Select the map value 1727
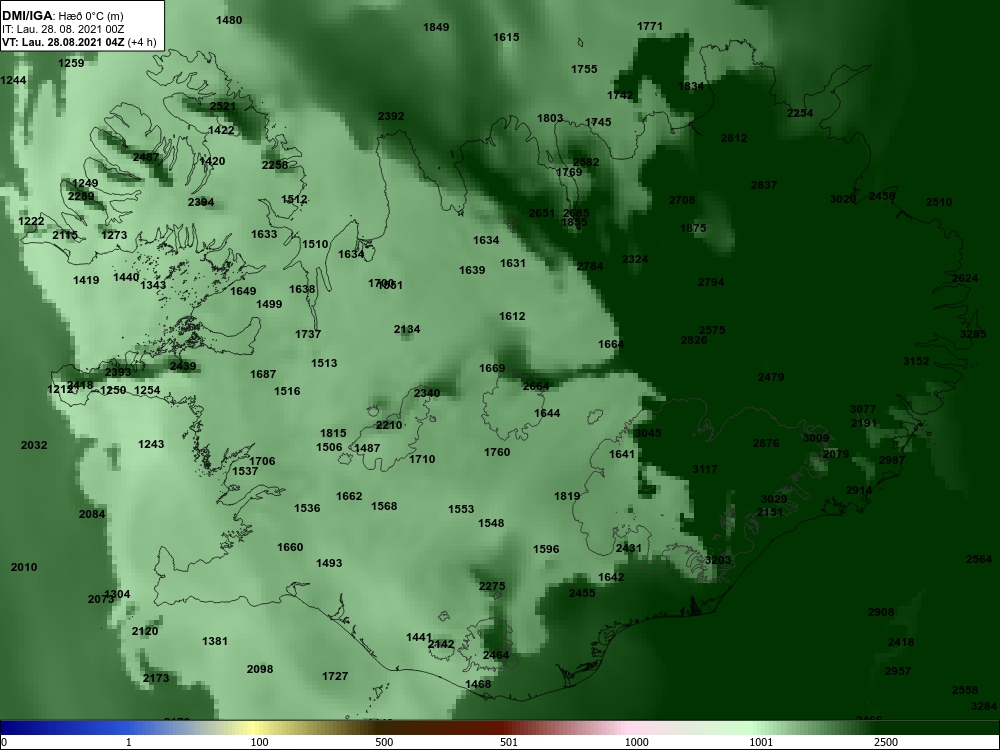 (335, 676)
